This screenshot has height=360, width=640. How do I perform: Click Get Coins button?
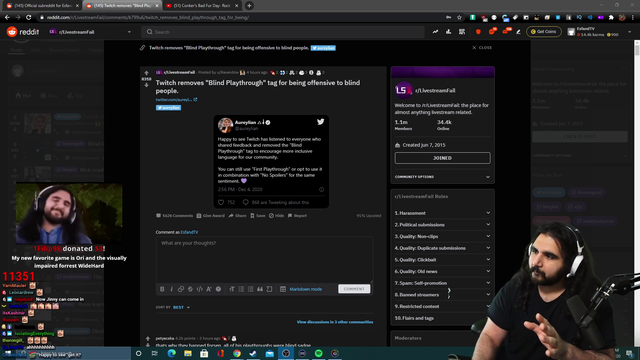click(x=544, y=32)
